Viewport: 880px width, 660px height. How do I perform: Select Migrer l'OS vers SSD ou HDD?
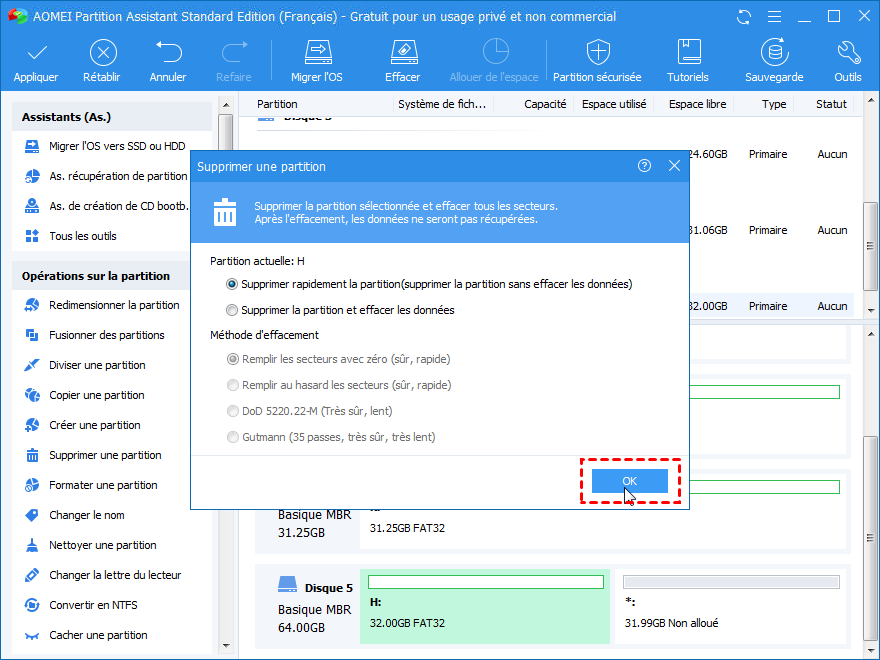click(x=106, y=146)
